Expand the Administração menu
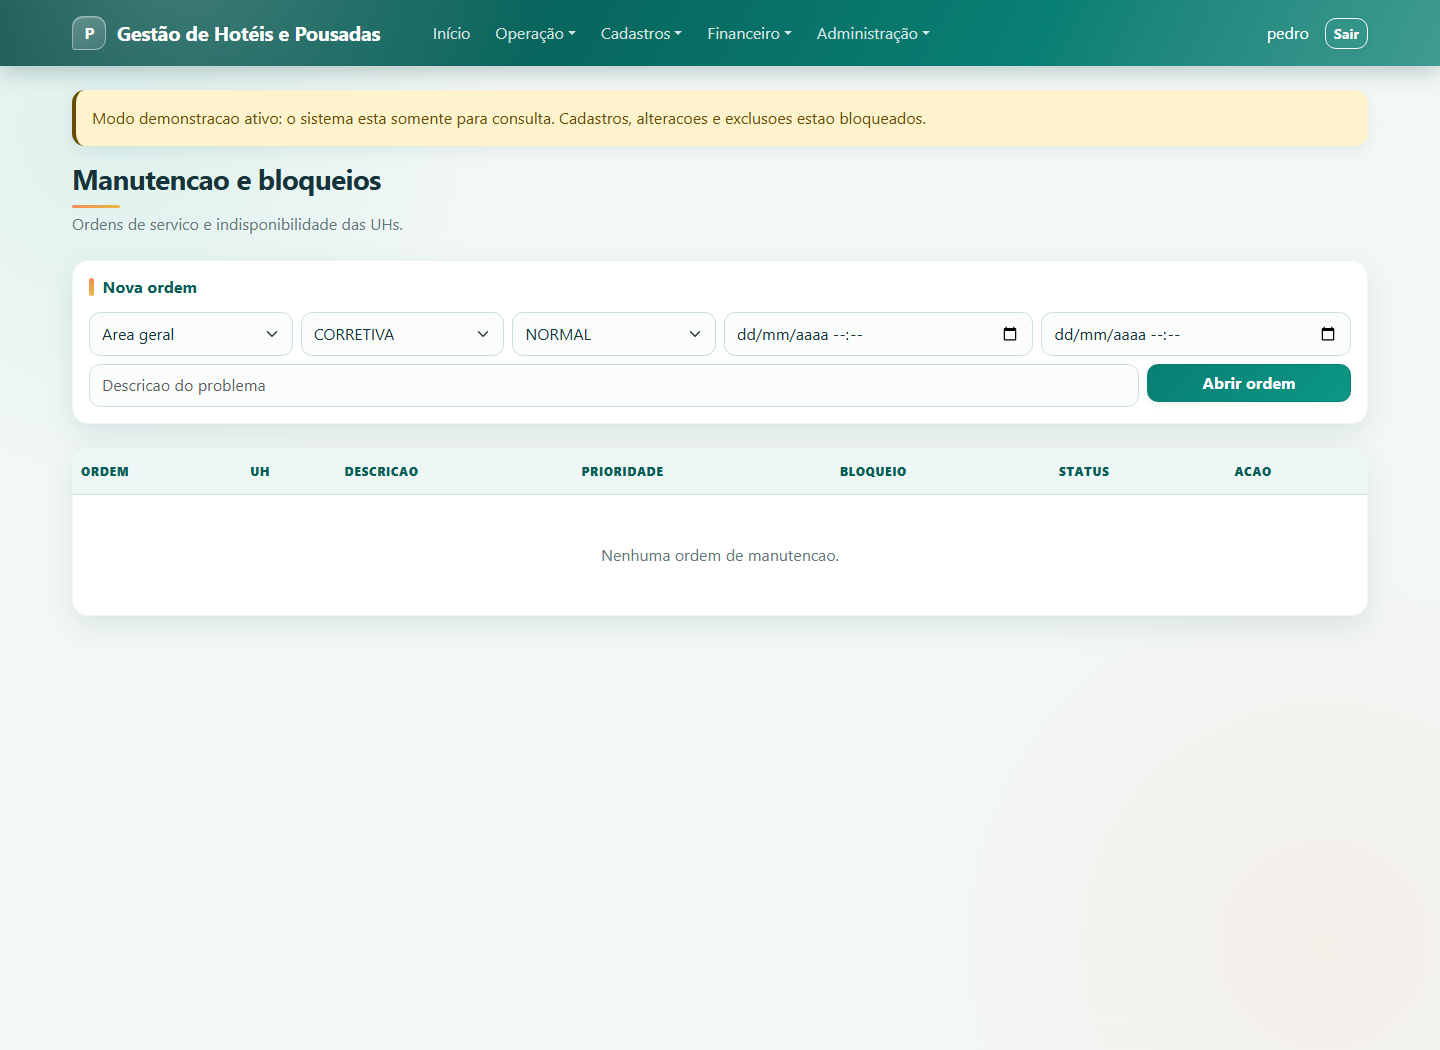Screen dimensions: 1440x1050 (x=873, y=34)
